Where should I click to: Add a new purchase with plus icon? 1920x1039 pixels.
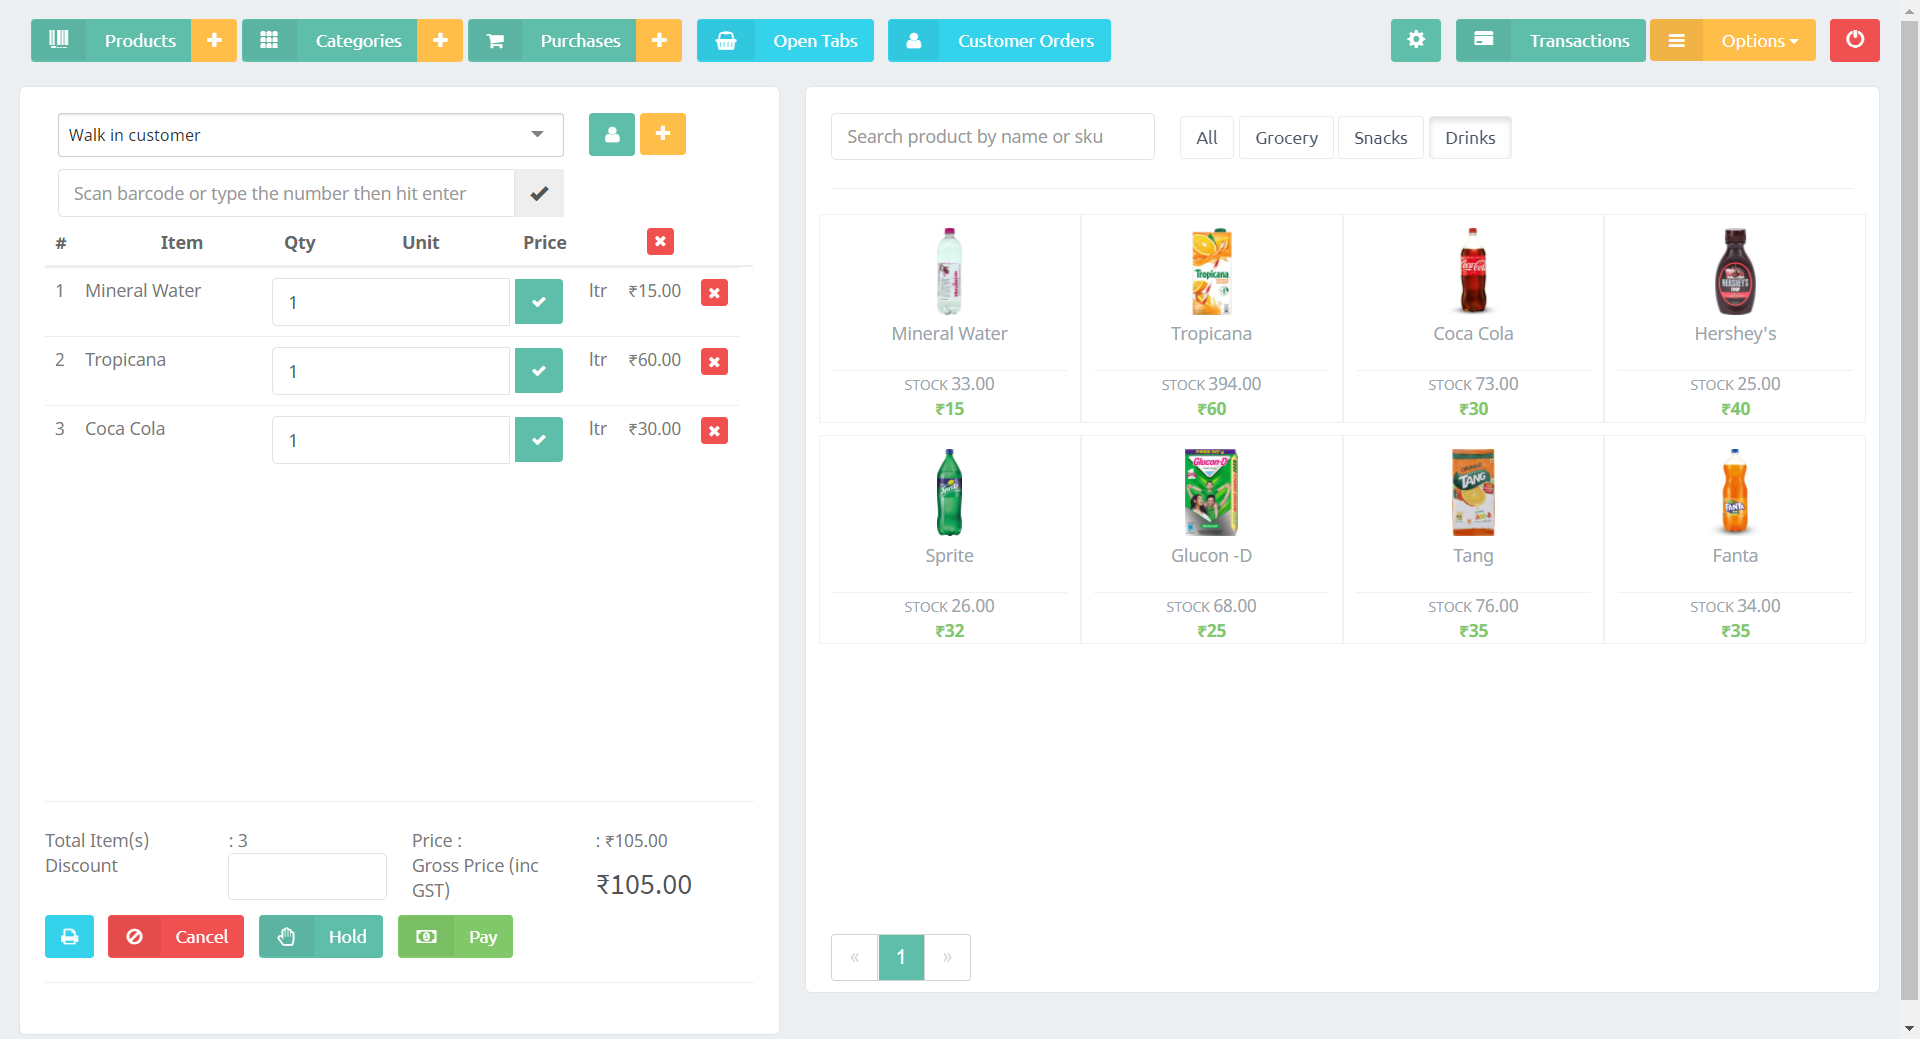click(x=659, y=41)
